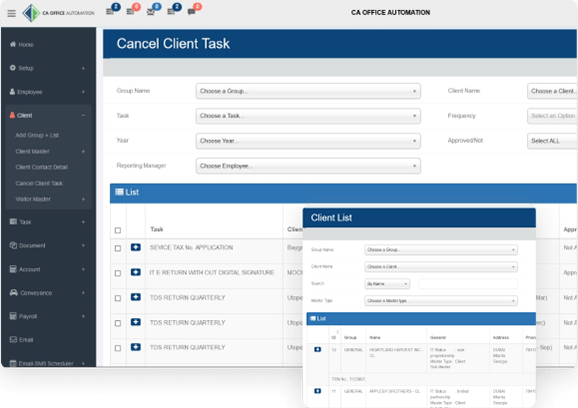578x408 pixels.
Task: Expand first TDS RETURN QUARTERLY plus icon
Action: [136, 297]
